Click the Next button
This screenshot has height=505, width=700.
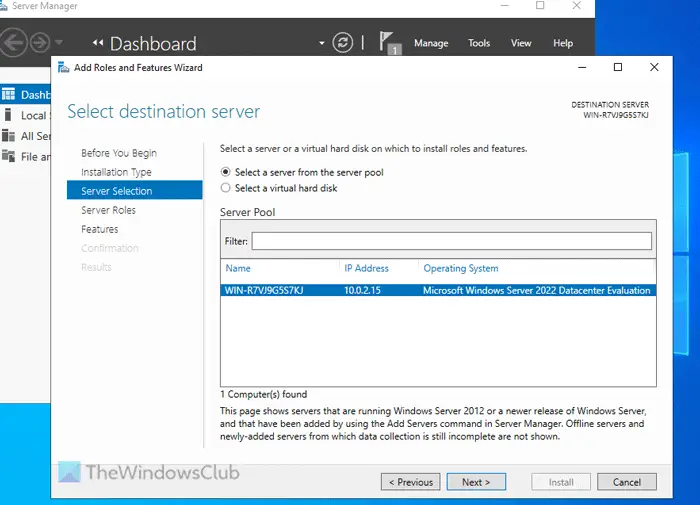[476, 482]
